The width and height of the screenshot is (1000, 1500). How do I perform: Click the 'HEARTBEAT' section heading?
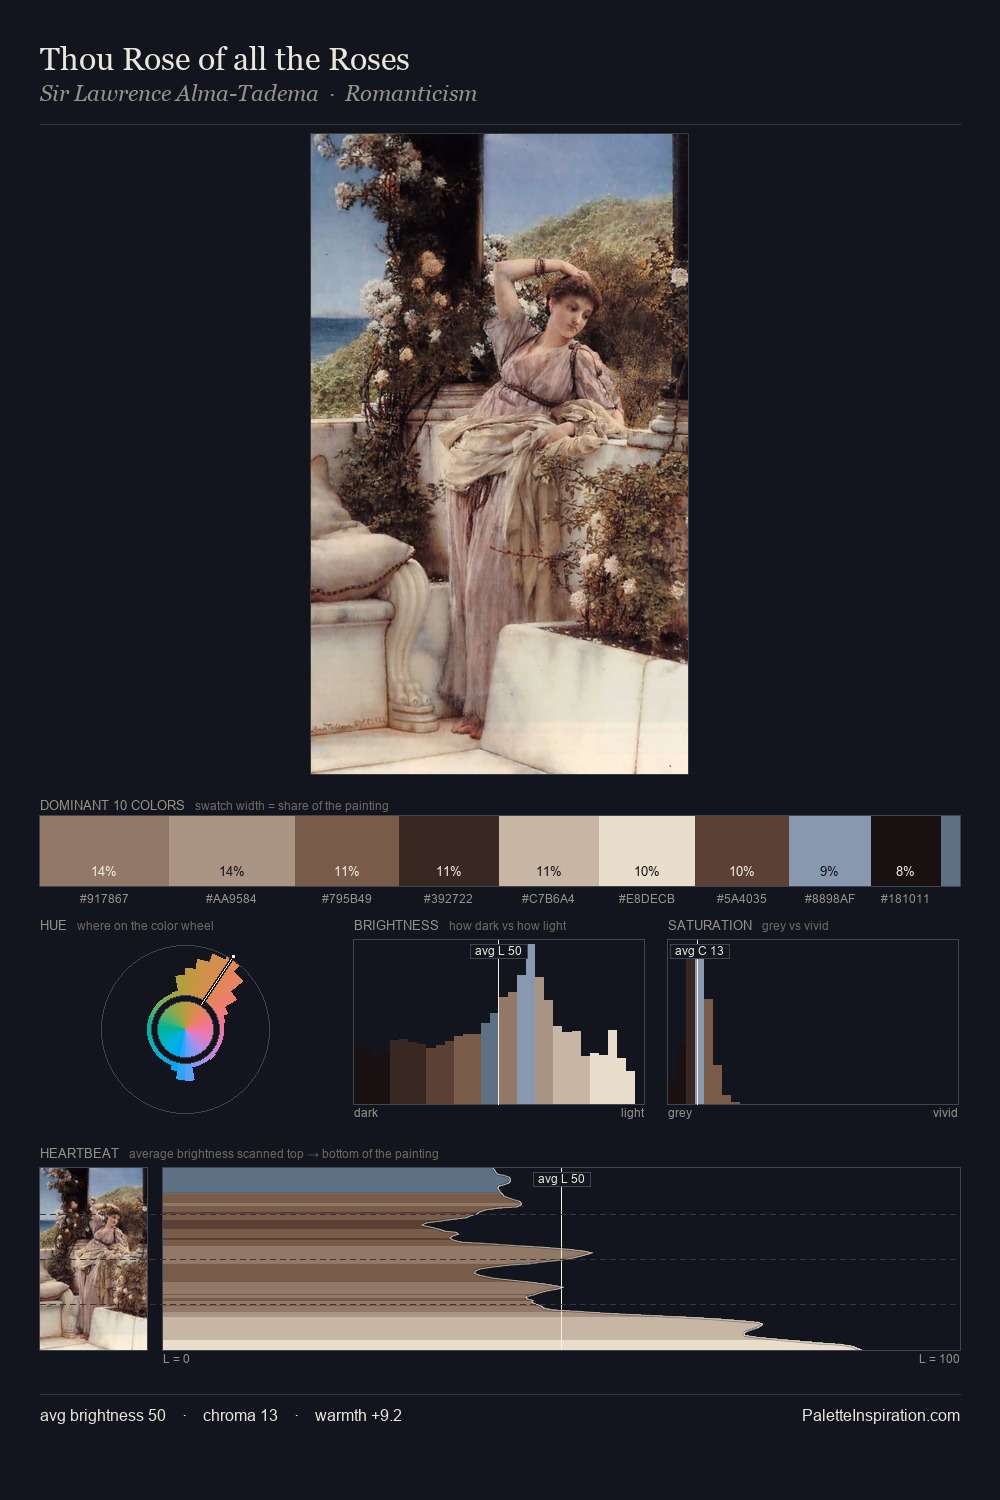pos(79,1153)
